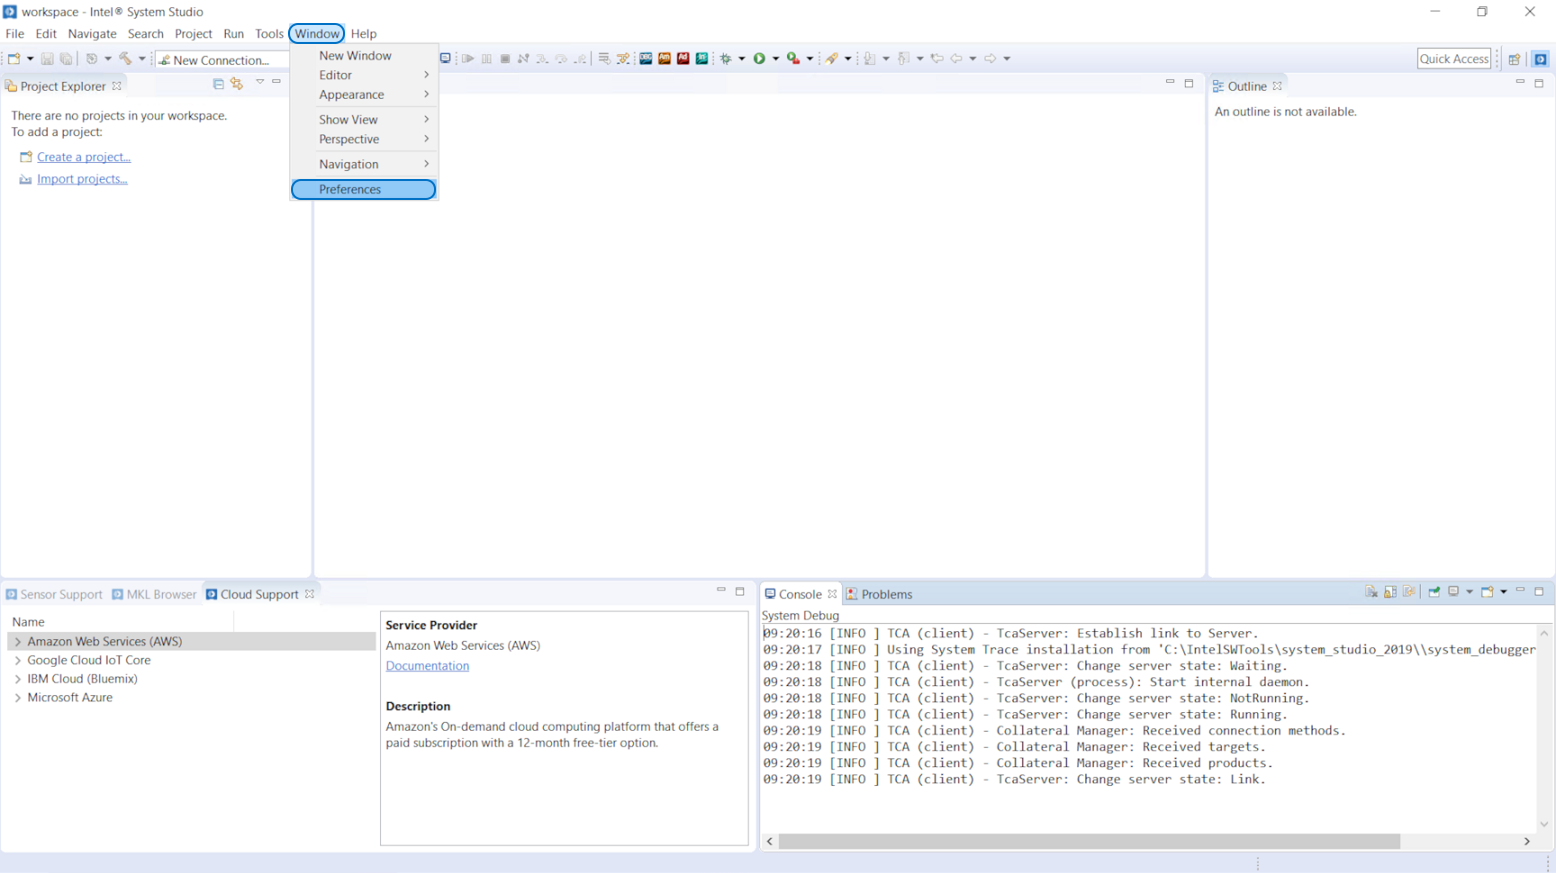Close the Cloud Support tab
The height and width of the screenshot is (873, 1556).
310,594
